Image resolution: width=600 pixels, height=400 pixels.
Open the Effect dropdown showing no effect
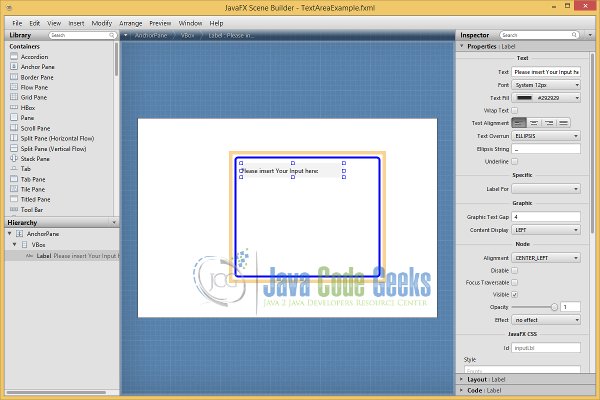coord(546,320)
